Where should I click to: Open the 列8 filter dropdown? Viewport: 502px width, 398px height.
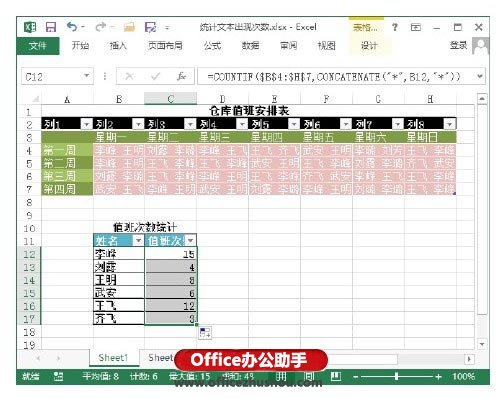pos(449,124)
